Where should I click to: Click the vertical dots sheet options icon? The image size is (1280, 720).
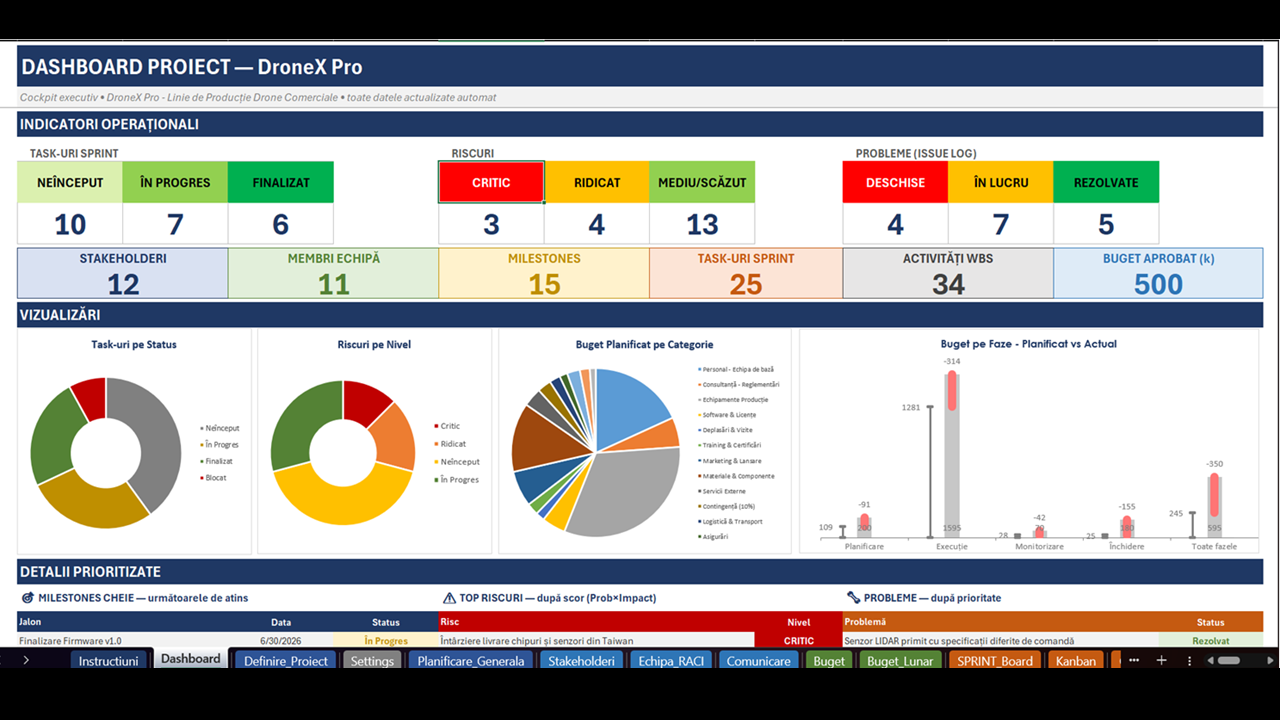coord(1188,660)
